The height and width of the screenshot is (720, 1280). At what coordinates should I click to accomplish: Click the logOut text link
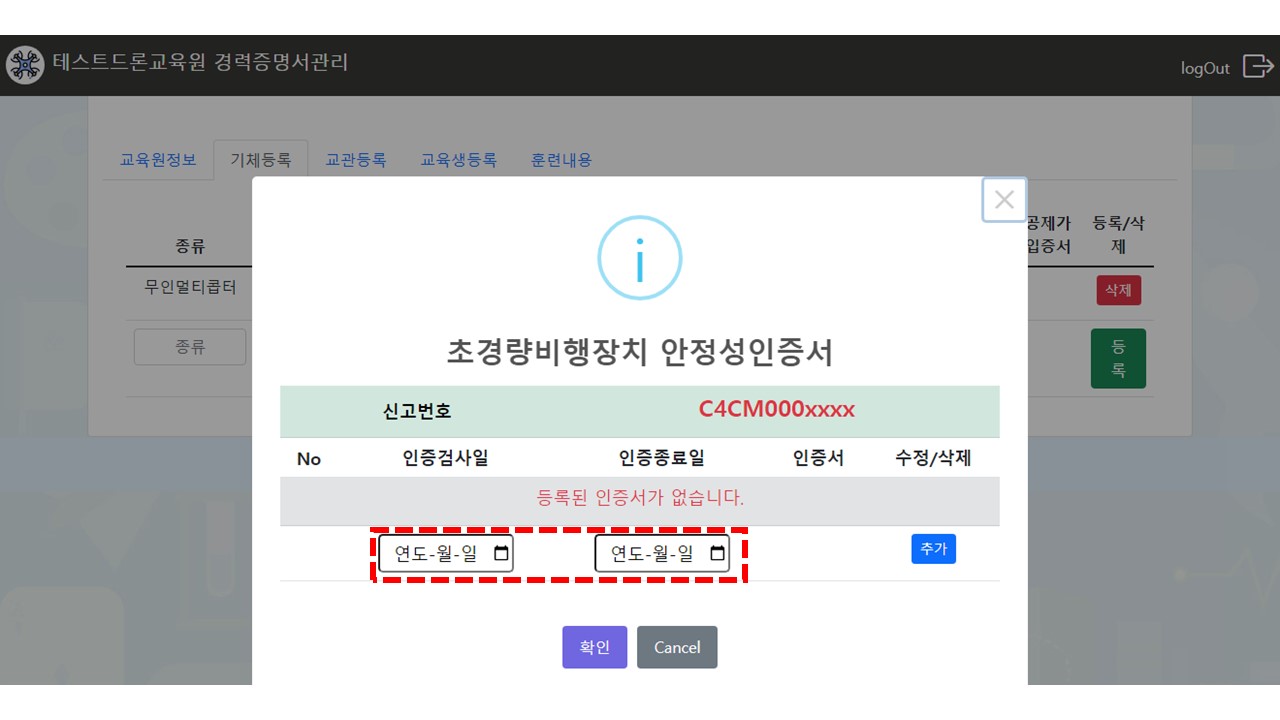[x=1205, y=68]
